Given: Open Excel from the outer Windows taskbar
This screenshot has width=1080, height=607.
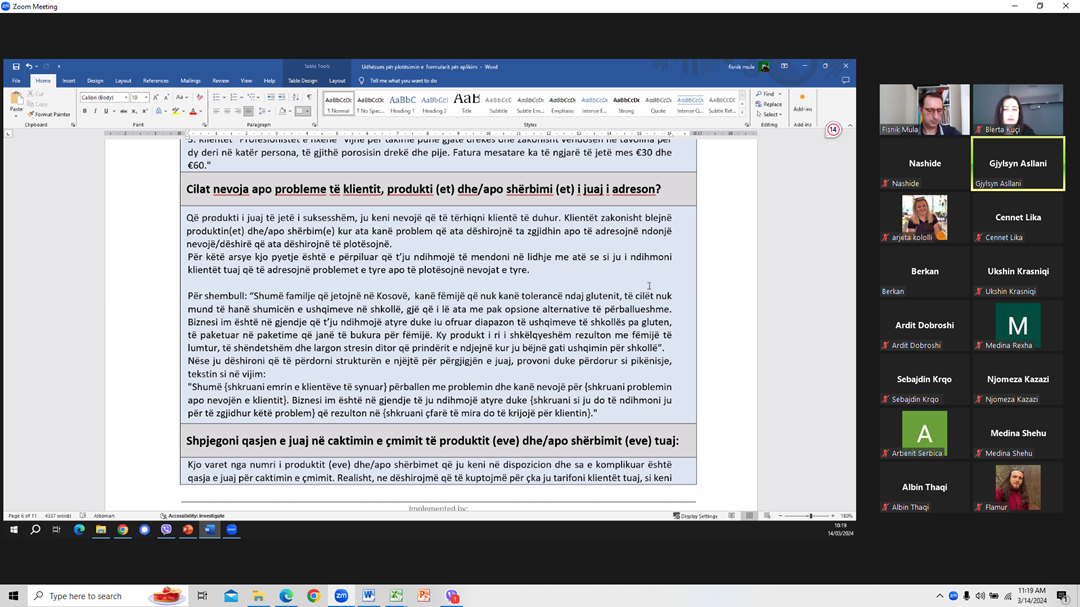Looking at the screenshot, I should [396, 596].
